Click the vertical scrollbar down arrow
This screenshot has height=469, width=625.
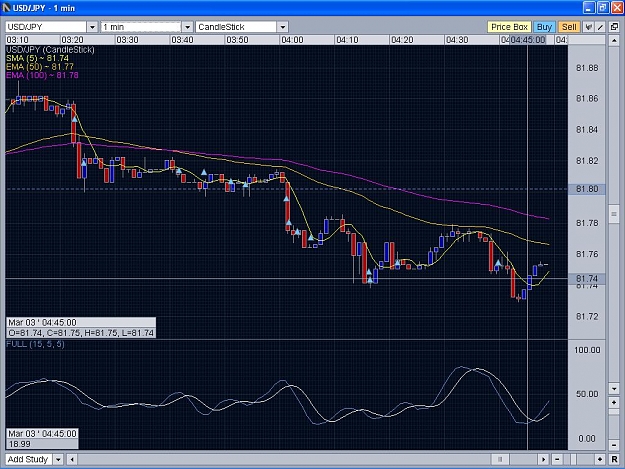(x=614, y=389)
